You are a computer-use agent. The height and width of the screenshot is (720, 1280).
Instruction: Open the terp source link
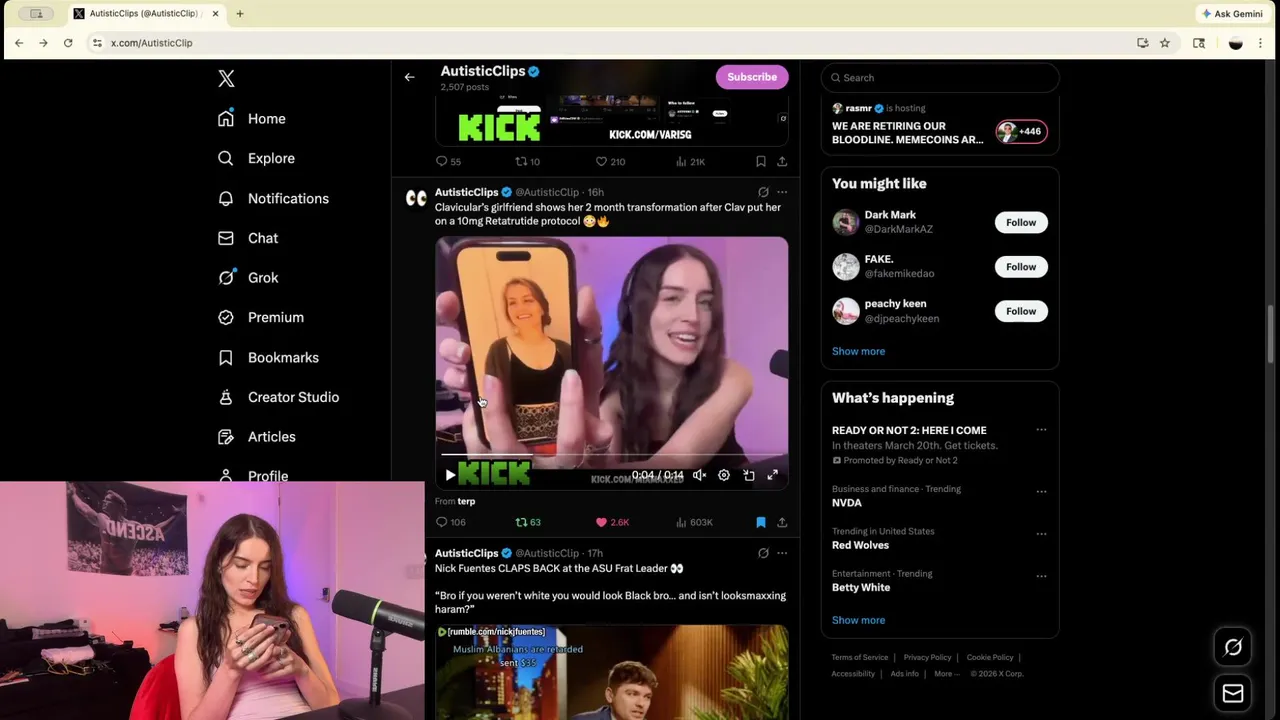[x=466, y=501]
